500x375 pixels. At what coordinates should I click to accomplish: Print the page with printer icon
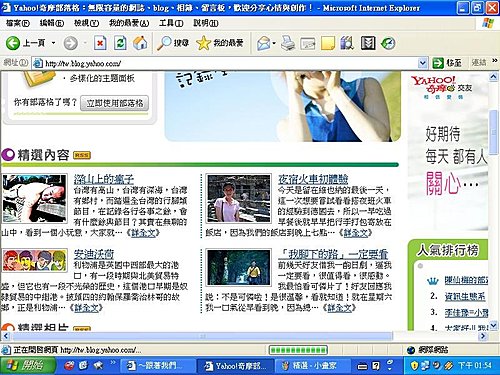pos(288,43)
